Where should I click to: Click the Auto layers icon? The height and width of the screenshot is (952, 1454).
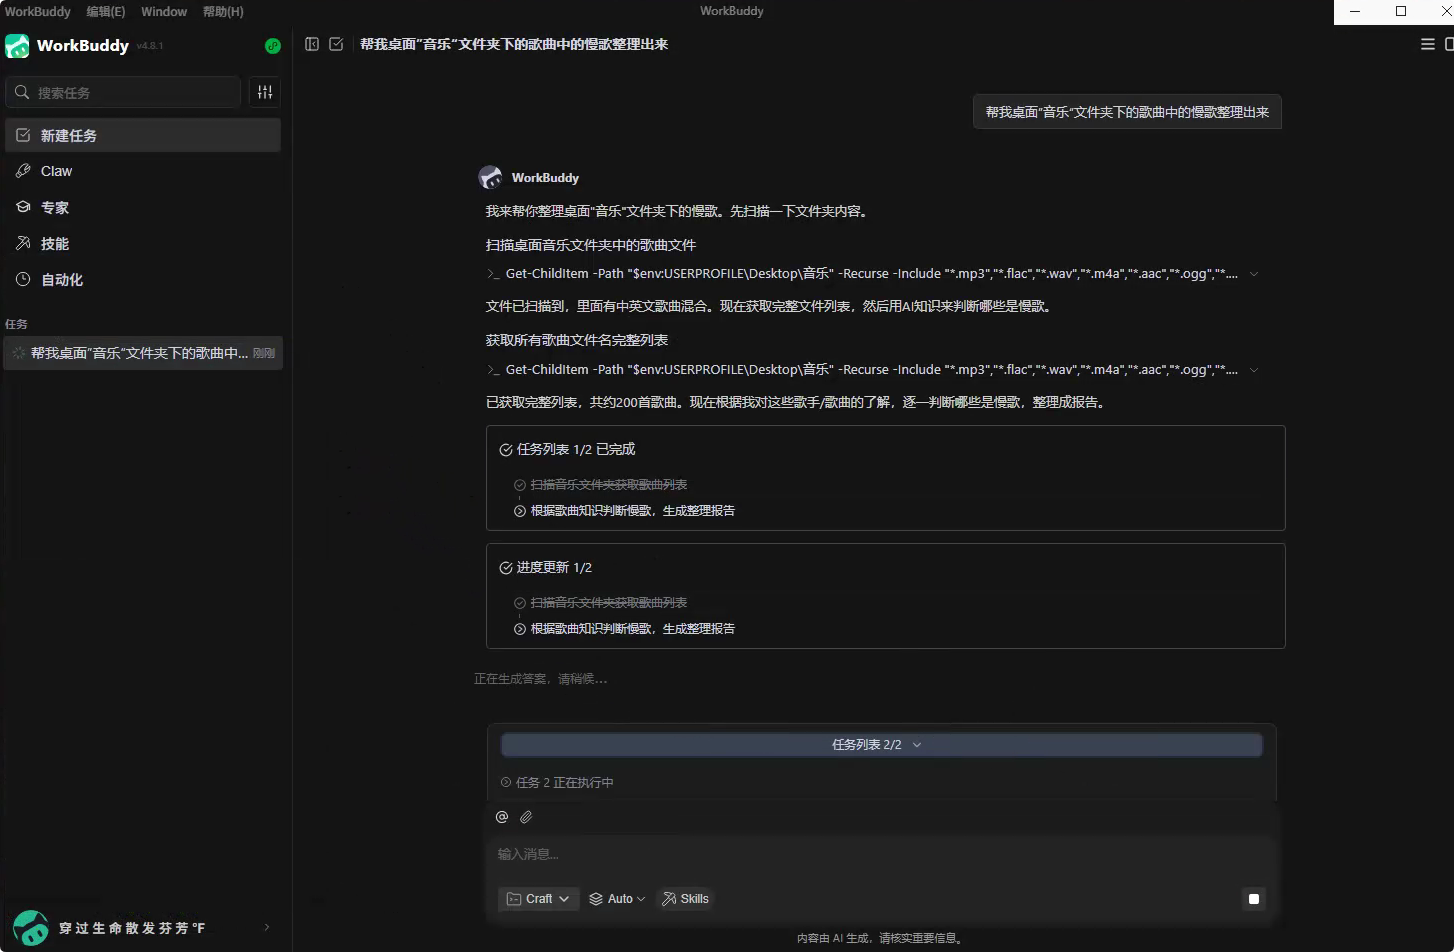pyautogui.click(x=596, y=899)
